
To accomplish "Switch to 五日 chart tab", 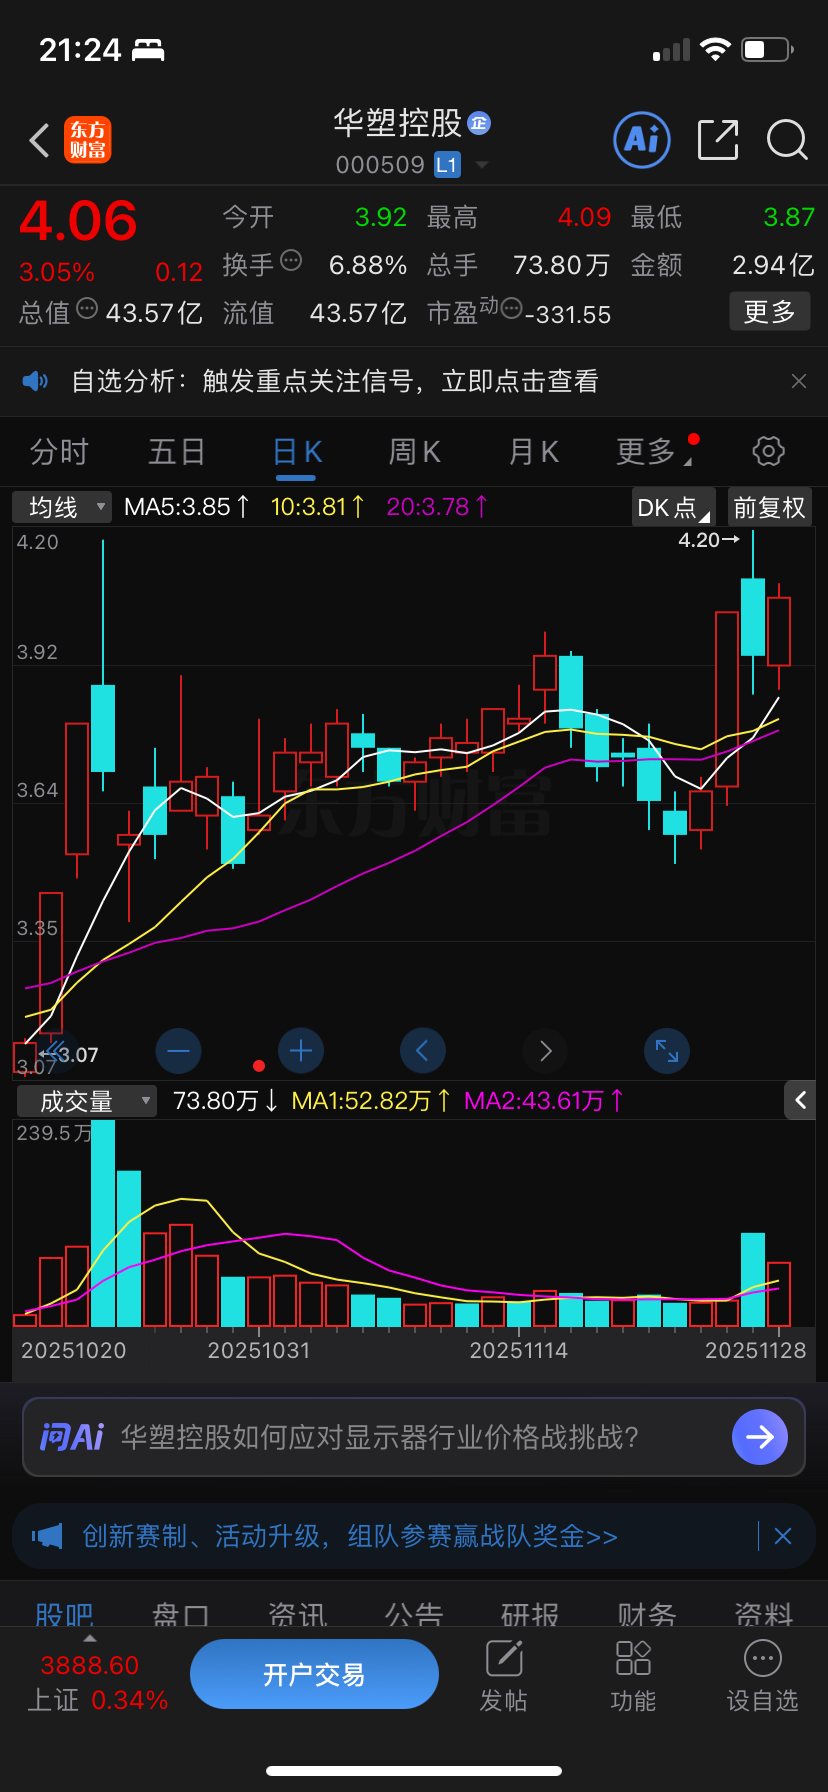I will click(177, 452).
